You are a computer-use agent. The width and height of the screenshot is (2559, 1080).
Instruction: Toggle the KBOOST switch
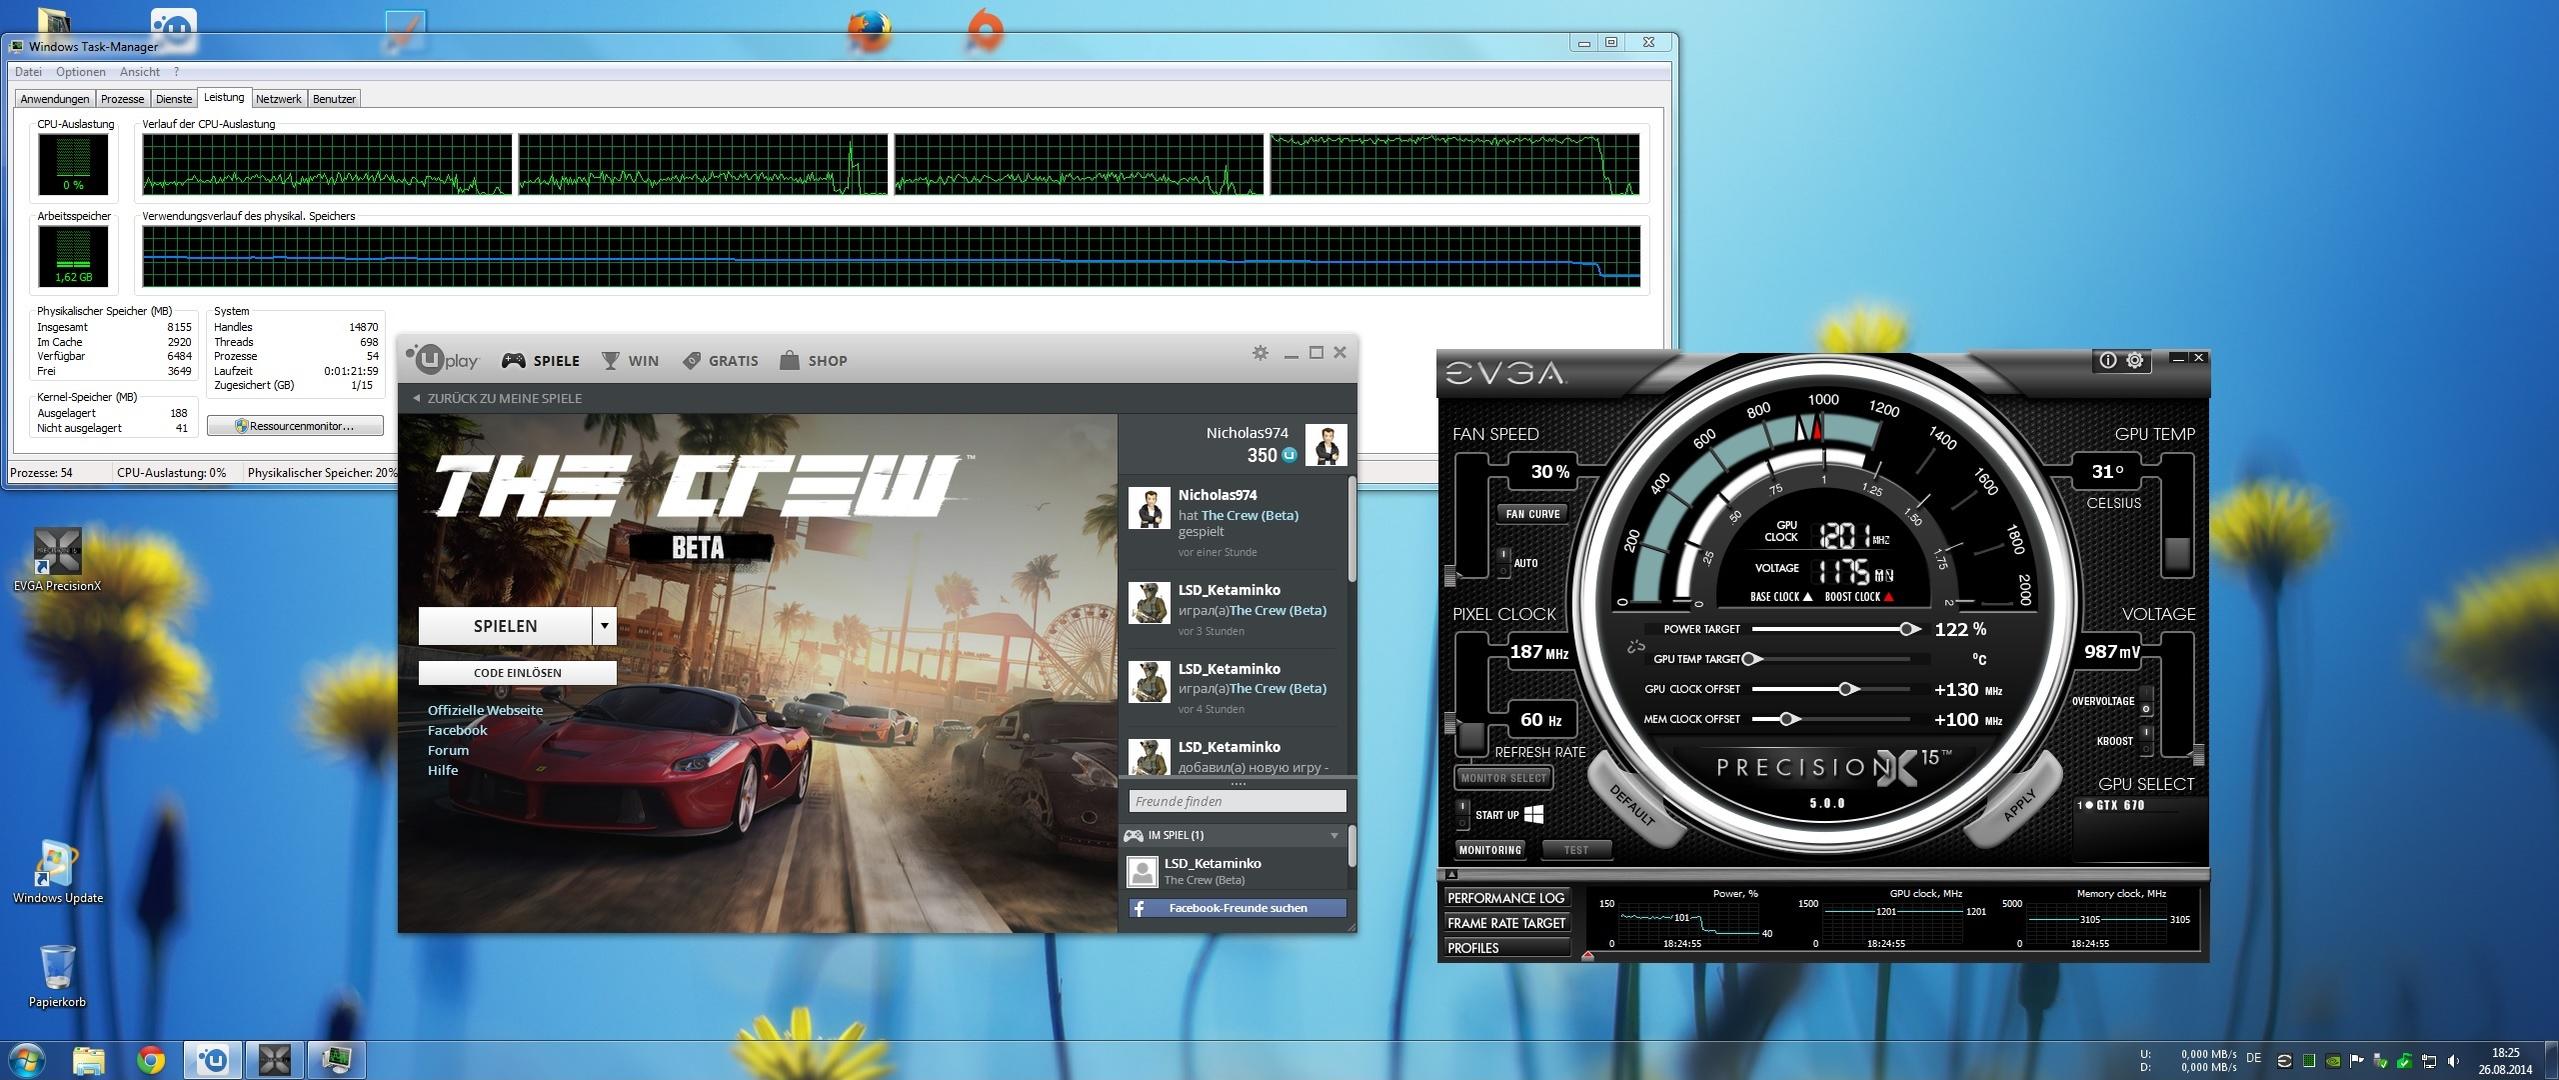(x=2145, y=741)
